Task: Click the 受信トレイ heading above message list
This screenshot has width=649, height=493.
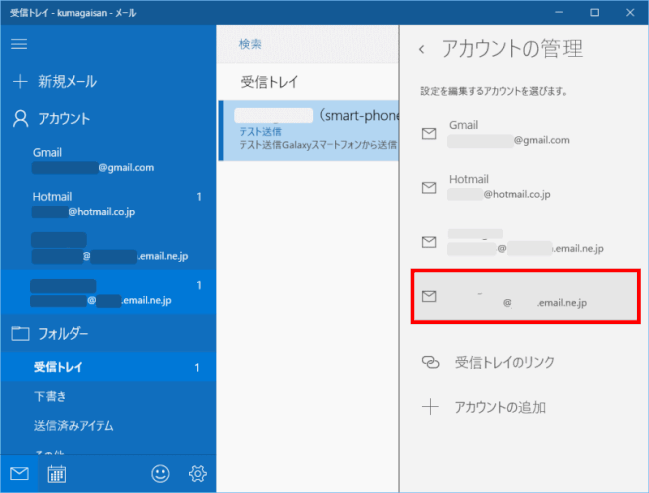Action: (x=269, y=82)
